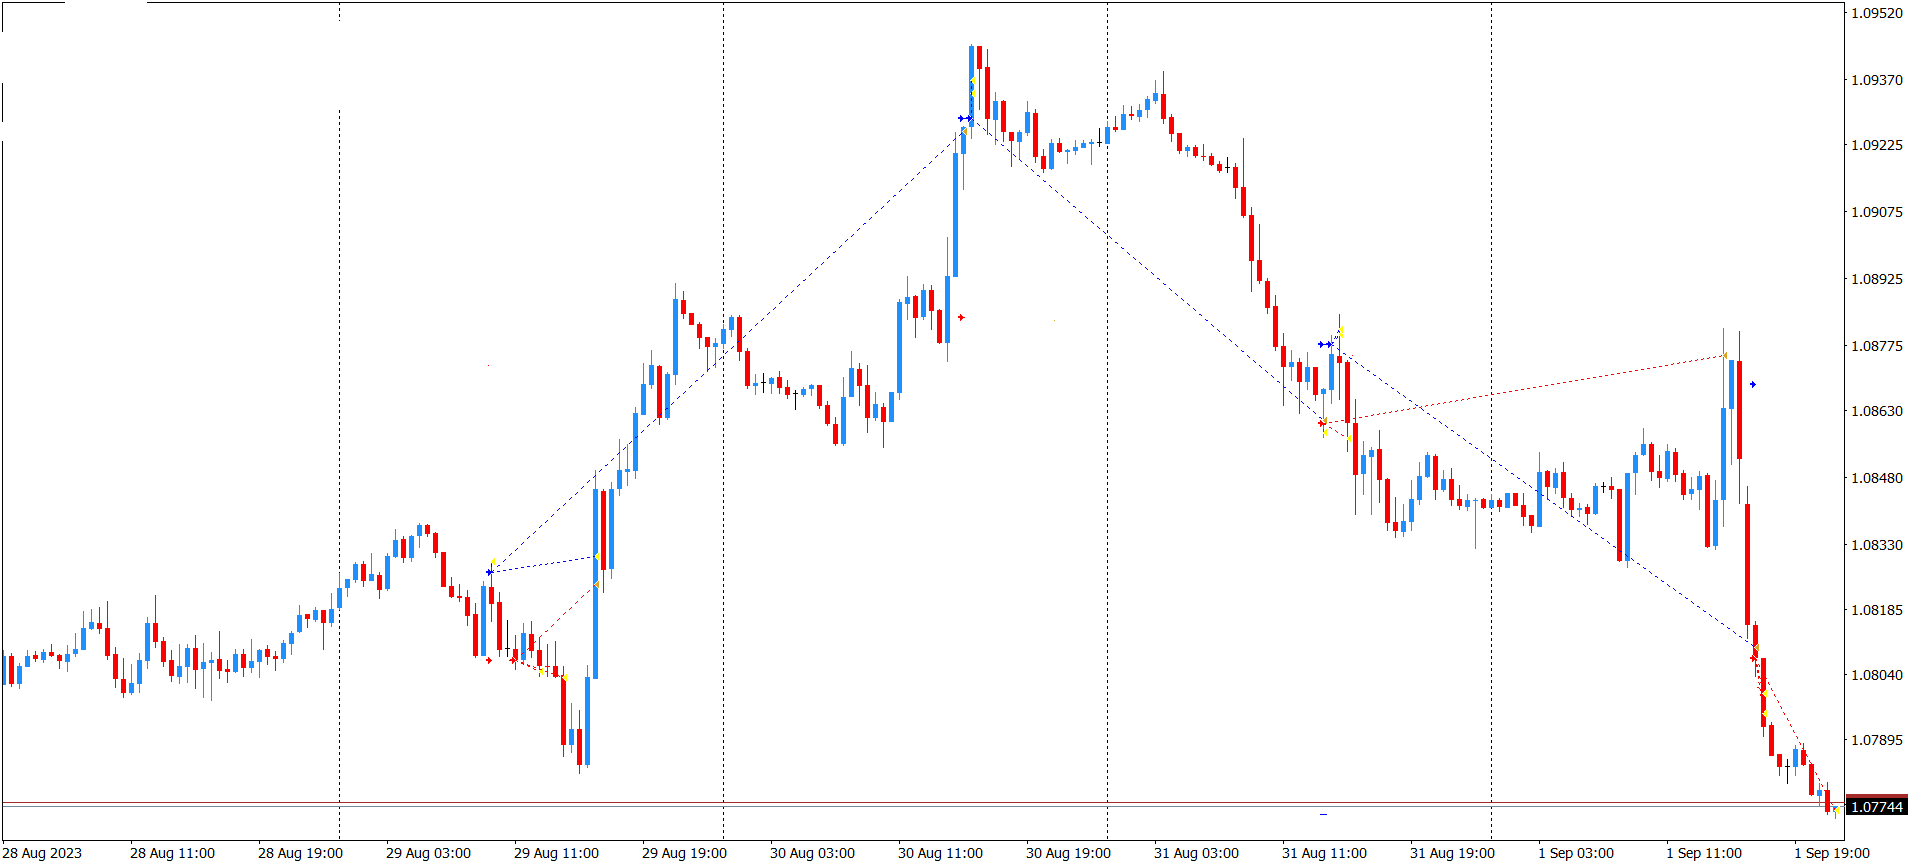Click the 1.09370 price axis label
Viewport: 1916px width, 867px height.
[x=1877, y=80]
